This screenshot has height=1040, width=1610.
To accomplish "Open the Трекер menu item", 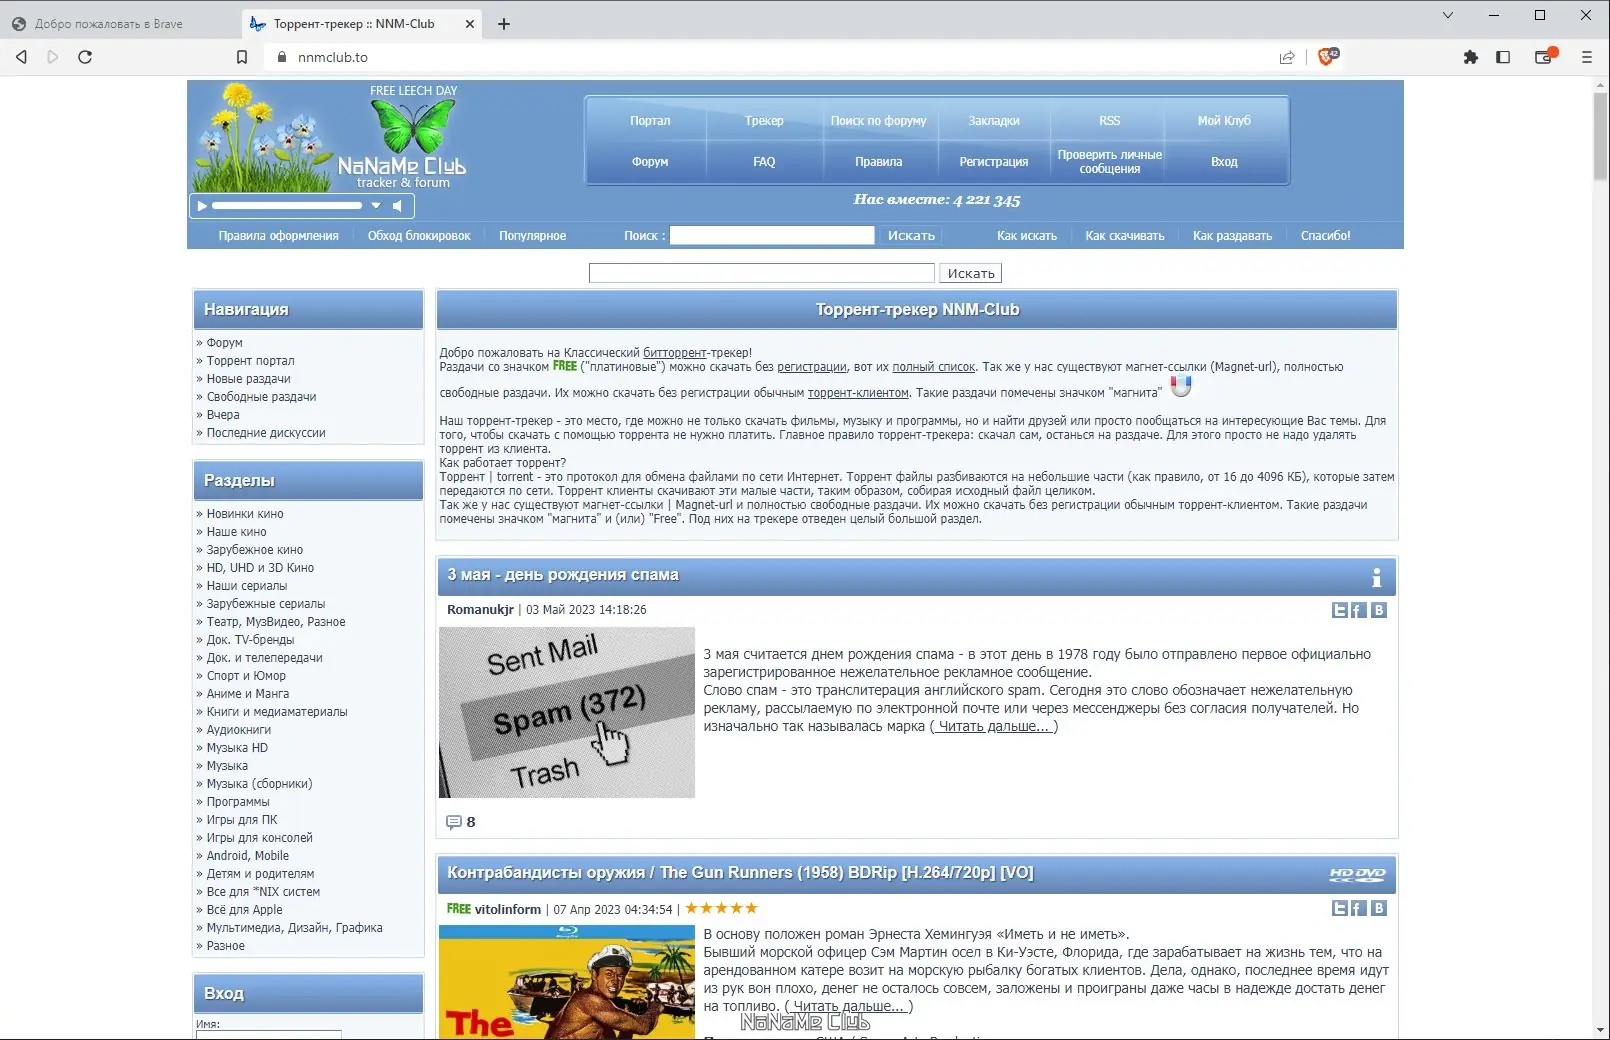I will coord(764,121).
